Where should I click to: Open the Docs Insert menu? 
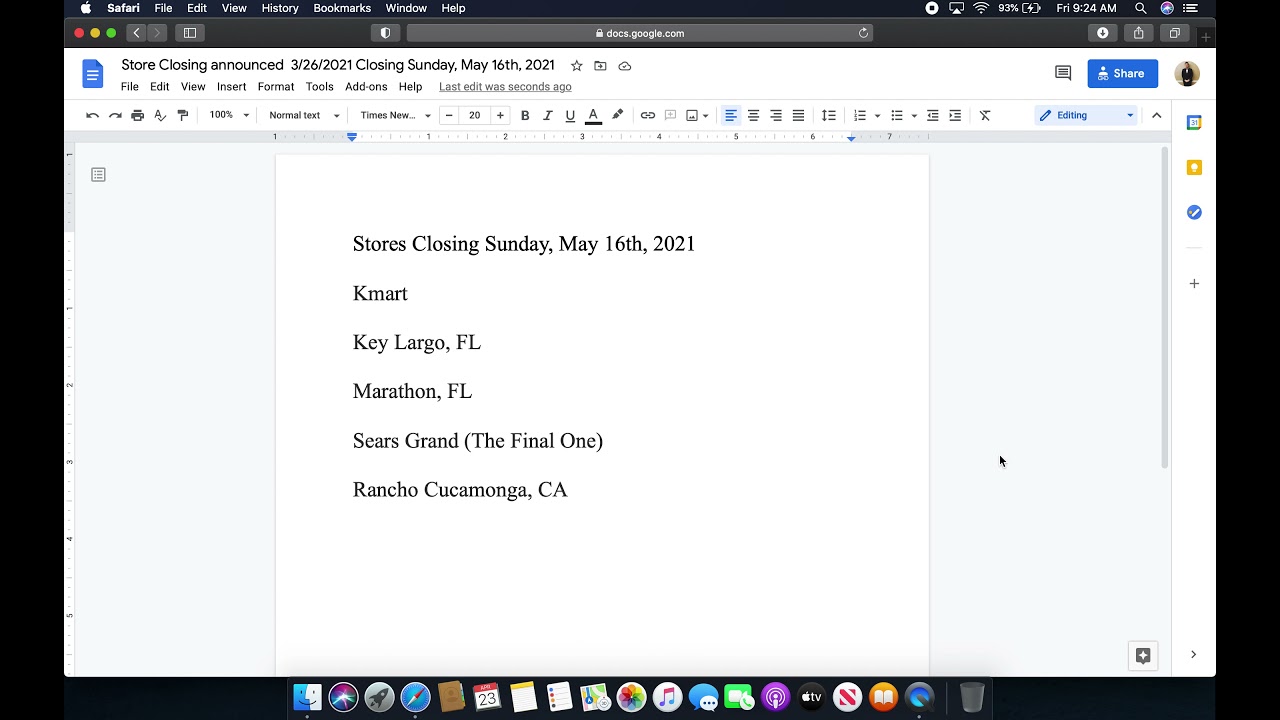(231, 87)
